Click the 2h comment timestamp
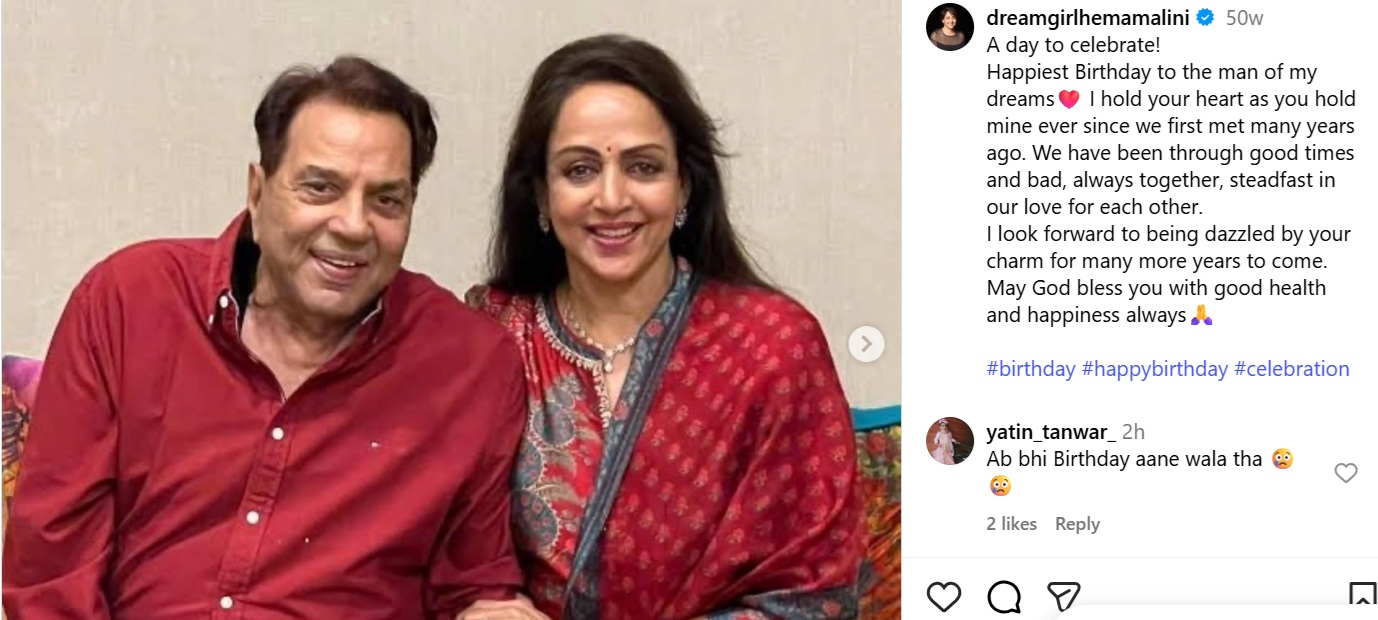Image resolution: width=1378 pixels, height=620 pixels. pyautogui.click(x=1133, y=432)
